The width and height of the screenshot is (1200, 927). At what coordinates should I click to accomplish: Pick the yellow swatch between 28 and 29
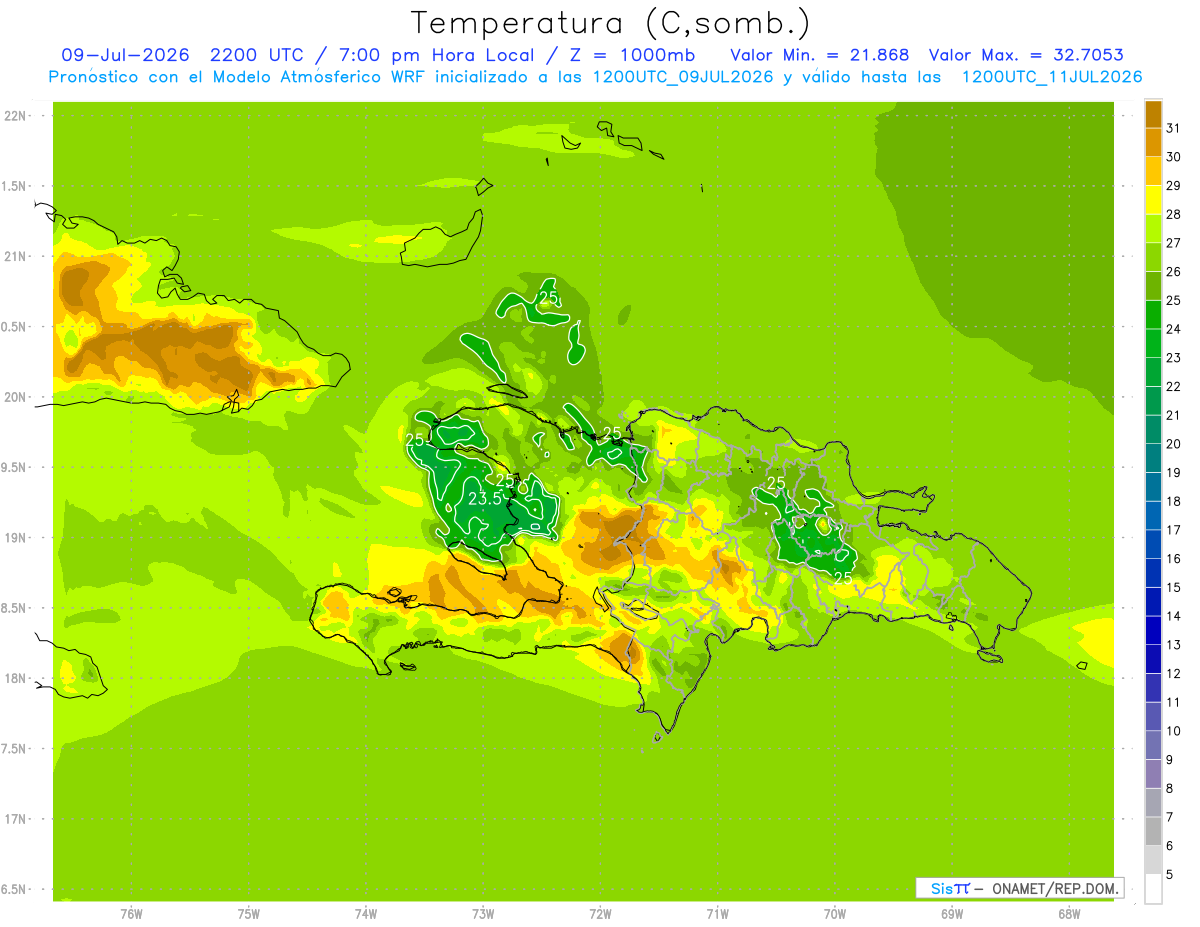1153,200
